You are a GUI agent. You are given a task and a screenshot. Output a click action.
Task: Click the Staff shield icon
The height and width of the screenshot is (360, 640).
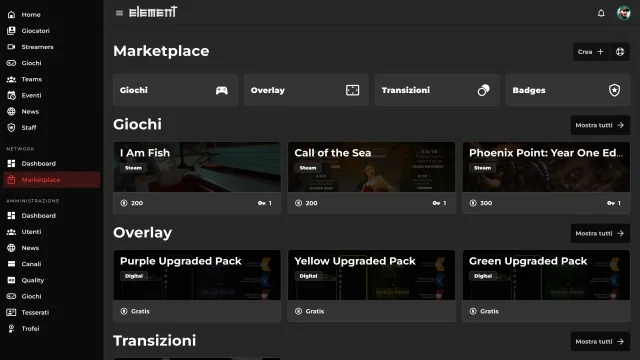click(x=11, y=128)
